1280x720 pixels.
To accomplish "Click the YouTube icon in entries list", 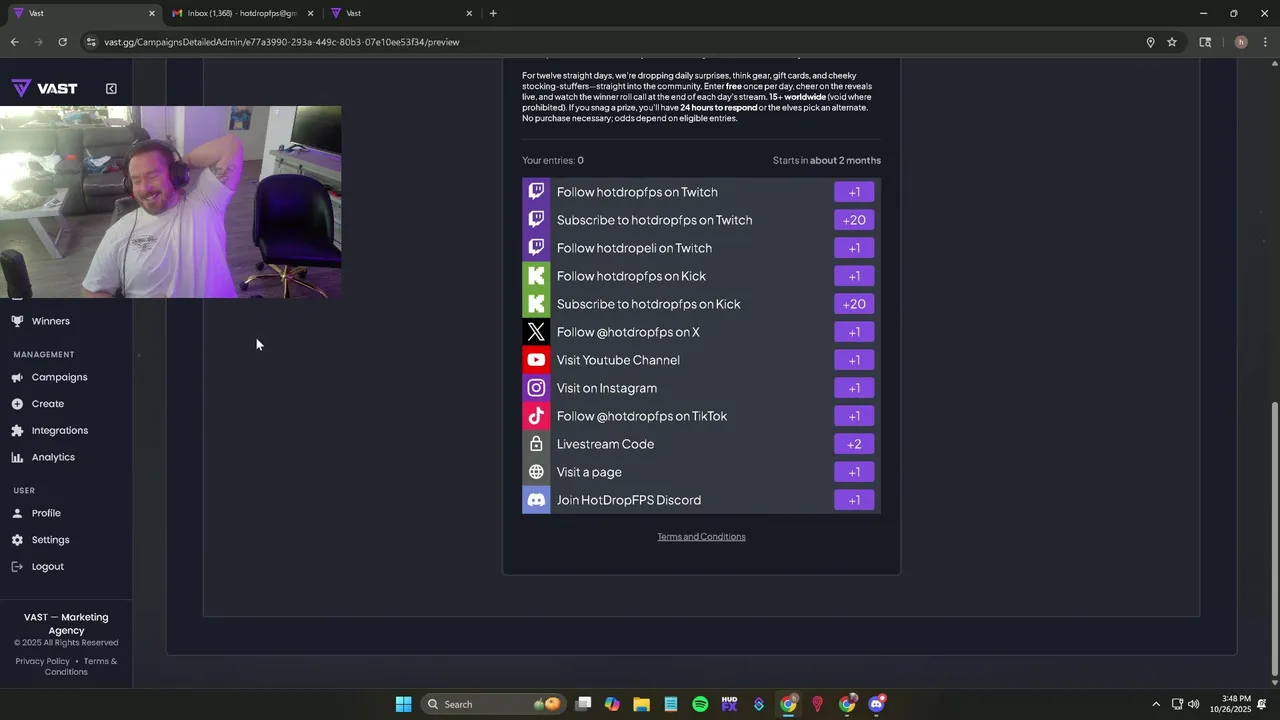I will coord(536,360).
